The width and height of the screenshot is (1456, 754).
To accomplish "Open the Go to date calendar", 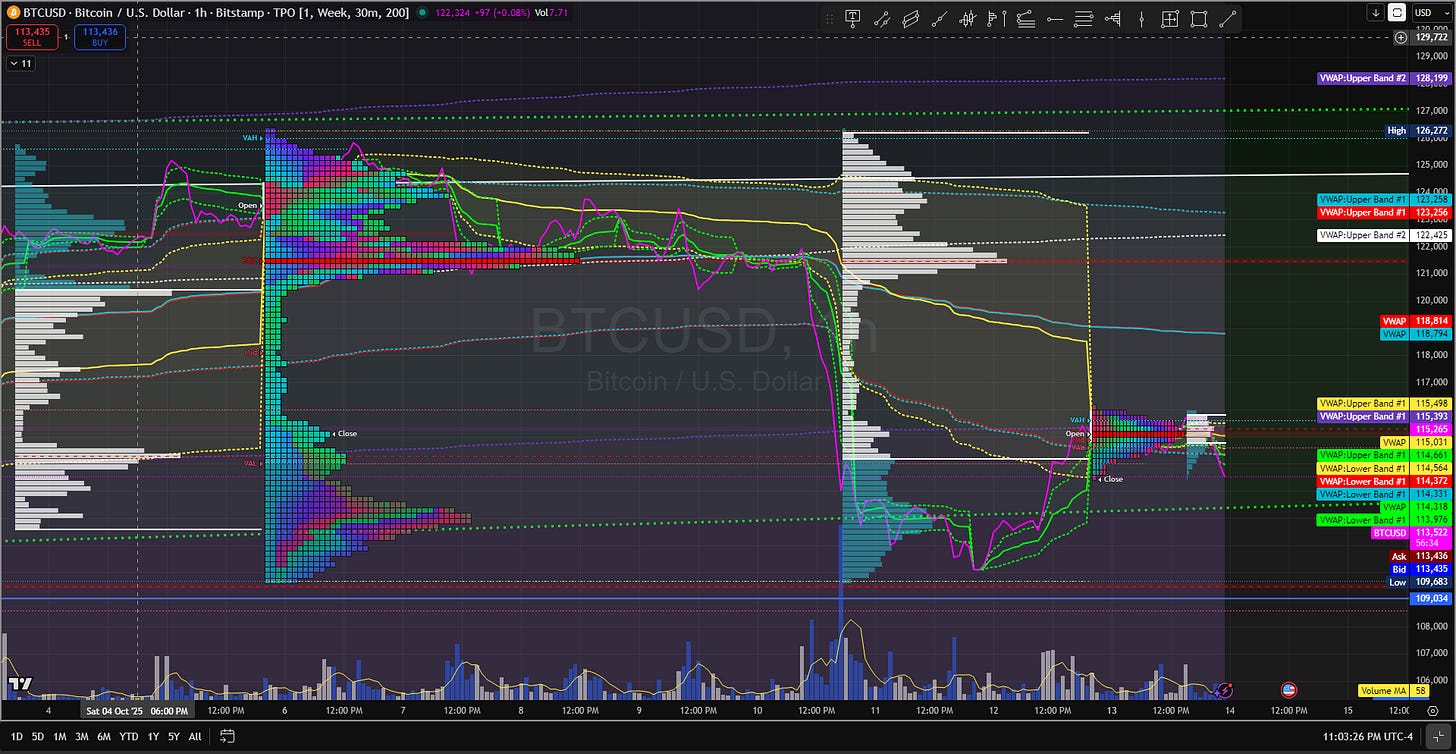I will click(x=227, y=736).
